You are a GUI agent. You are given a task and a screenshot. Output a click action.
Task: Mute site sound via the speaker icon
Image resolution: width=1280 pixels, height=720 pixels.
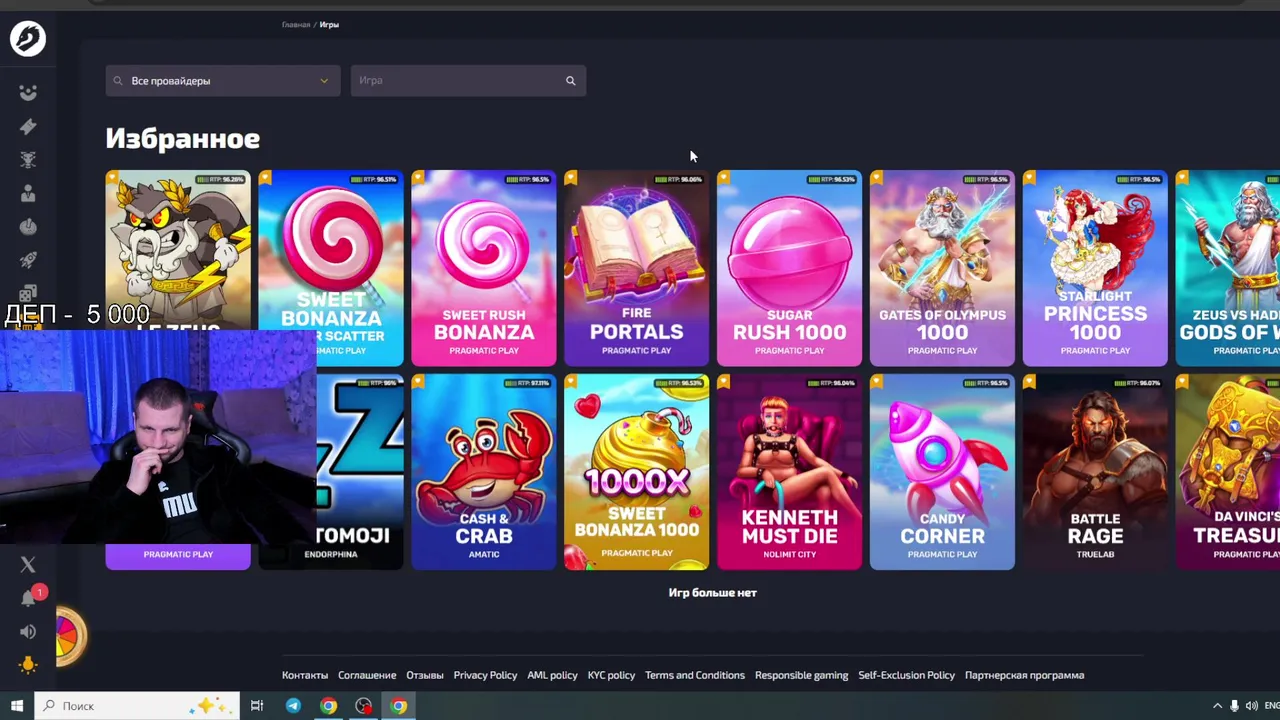tap(28, 632)
